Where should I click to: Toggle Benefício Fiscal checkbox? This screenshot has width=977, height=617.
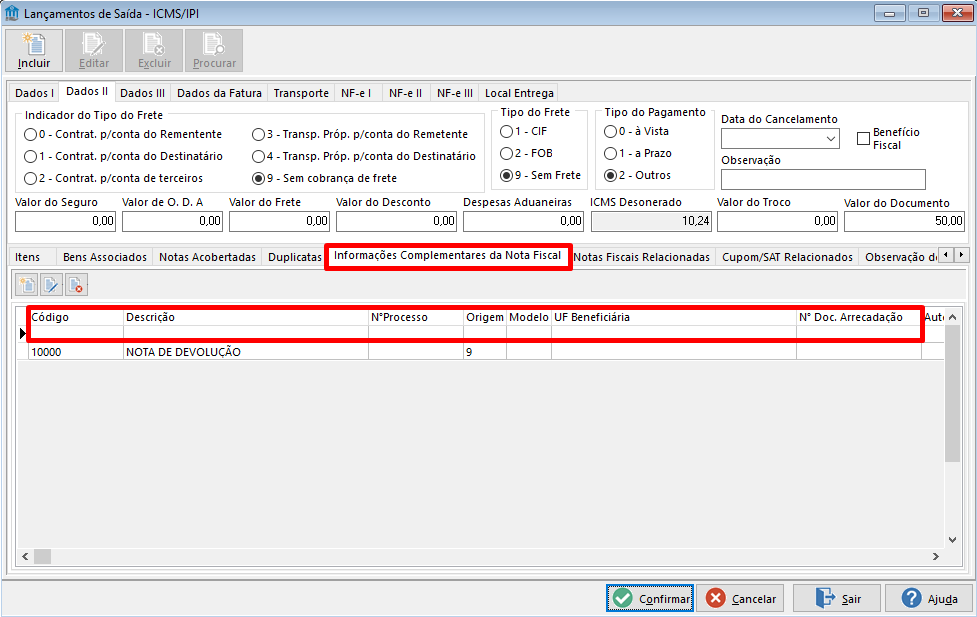(x=864, y=138)
